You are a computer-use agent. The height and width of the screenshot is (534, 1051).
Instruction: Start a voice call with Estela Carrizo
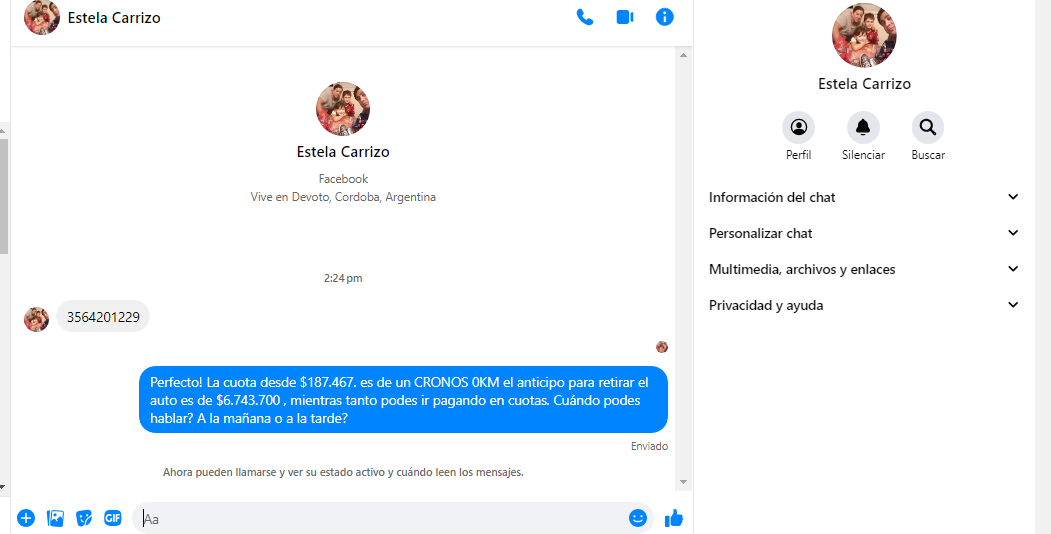tap(585, 17)
